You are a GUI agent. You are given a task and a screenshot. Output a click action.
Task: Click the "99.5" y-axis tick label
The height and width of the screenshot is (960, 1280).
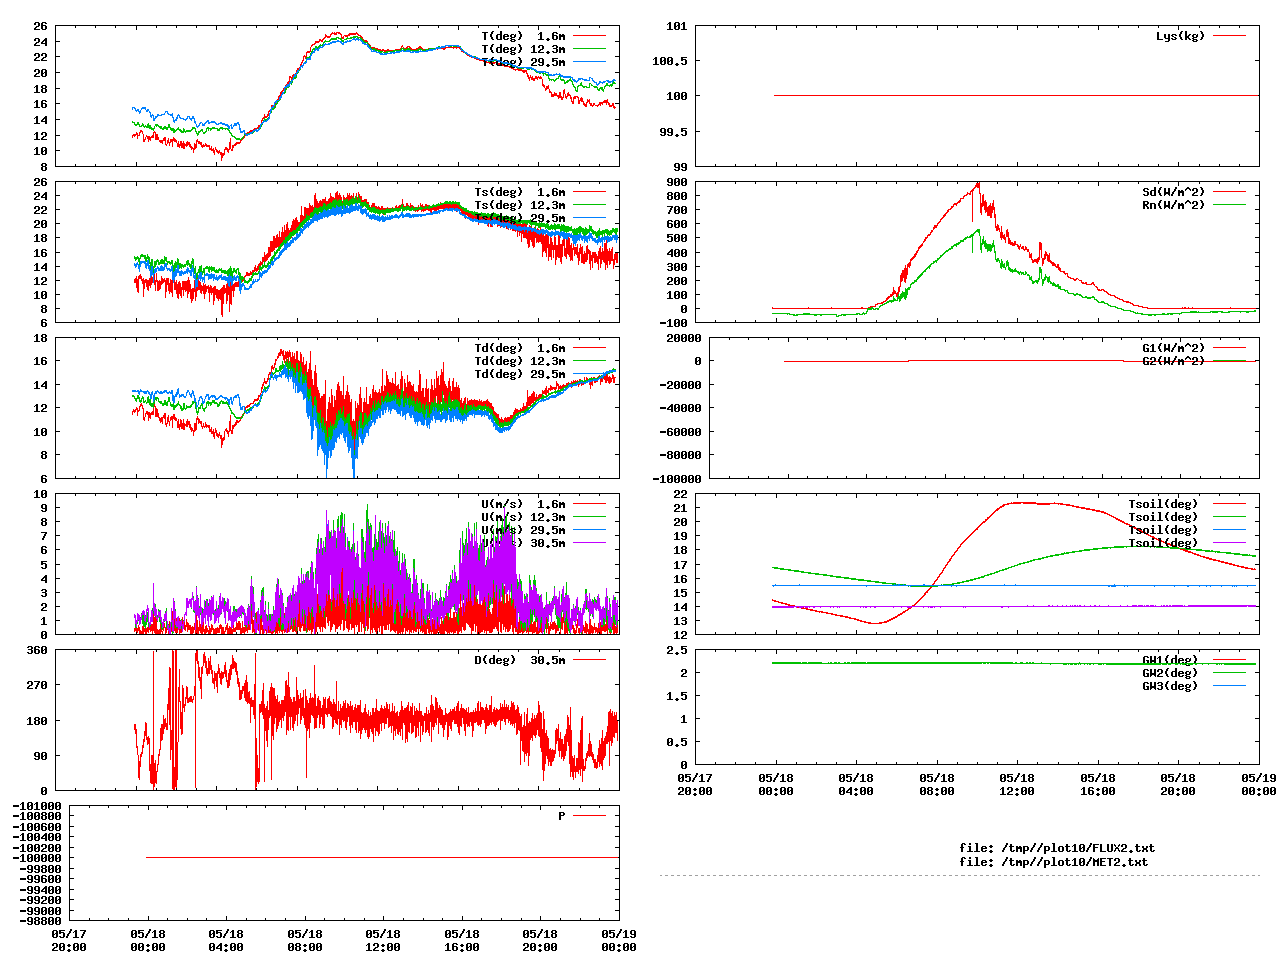(674, 132)
